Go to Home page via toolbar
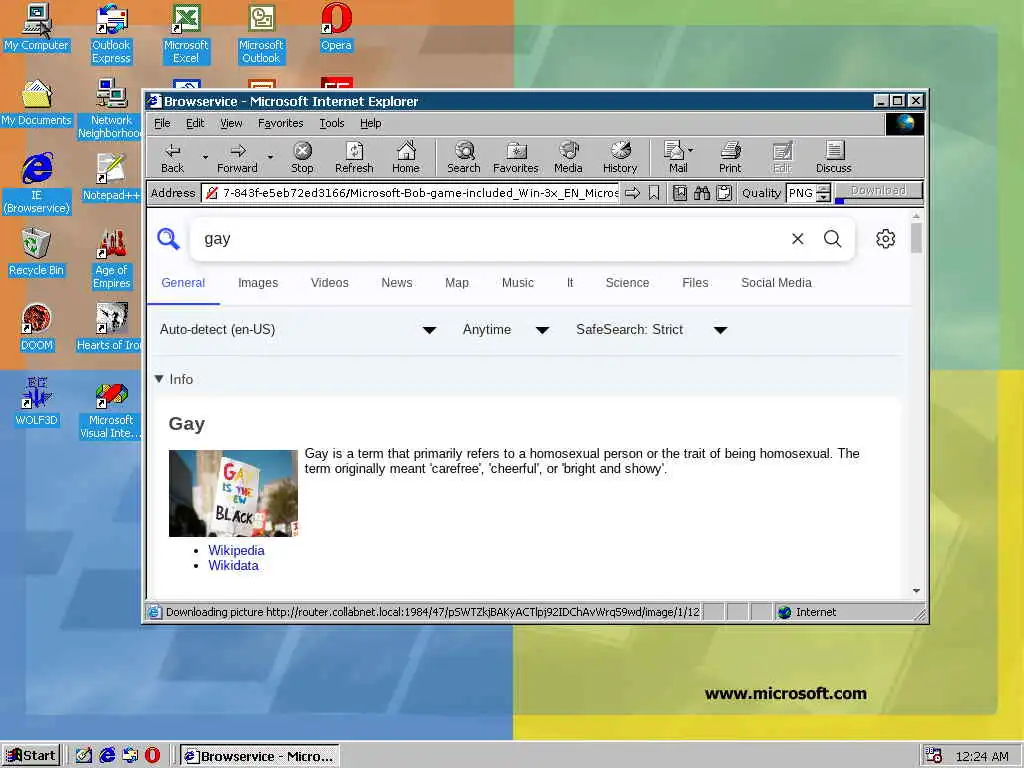The image size is (1024, 768). (406, 157)
